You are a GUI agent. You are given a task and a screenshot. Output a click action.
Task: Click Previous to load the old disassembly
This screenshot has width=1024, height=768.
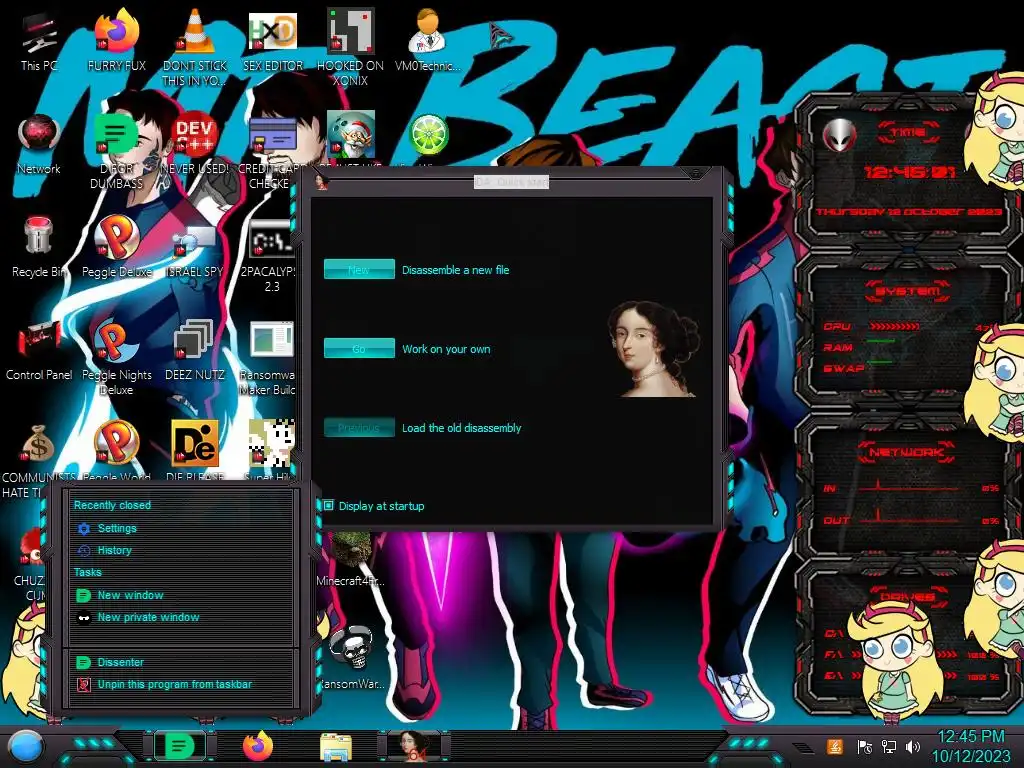(359, 428)
